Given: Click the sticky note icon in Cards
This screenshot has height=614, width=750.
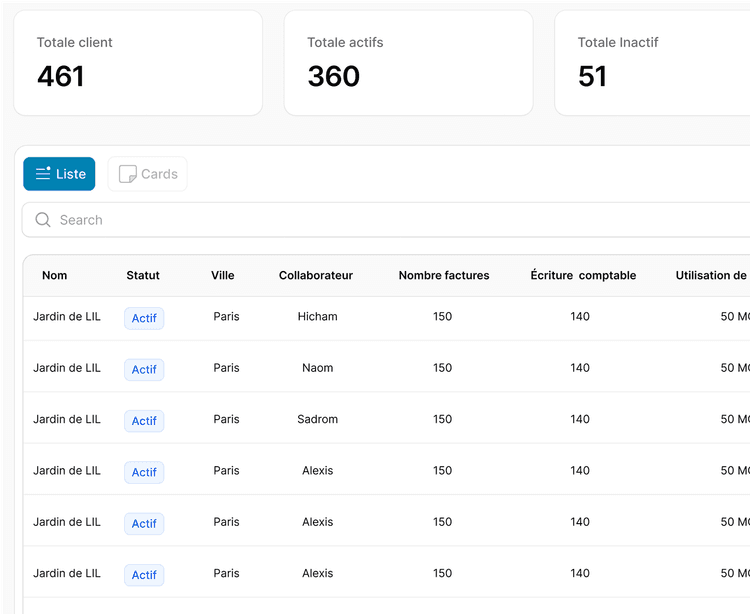Looking at the screenshot, I should coord(127,174).
